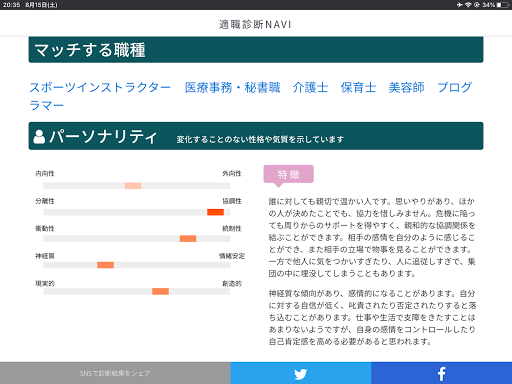Click the 情緒安定 label

[232, 256]
